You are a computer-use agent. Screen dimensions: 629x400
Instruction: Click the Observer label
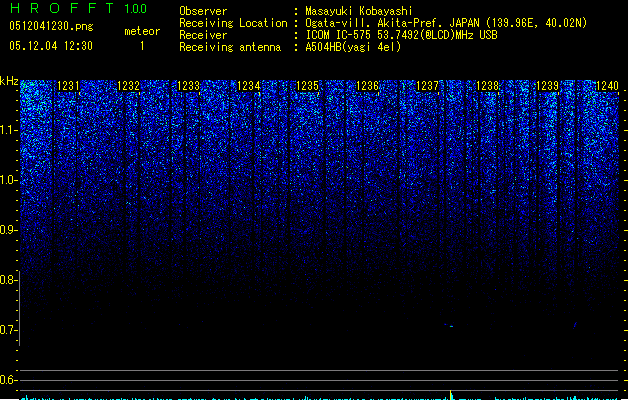click(203, 11)
